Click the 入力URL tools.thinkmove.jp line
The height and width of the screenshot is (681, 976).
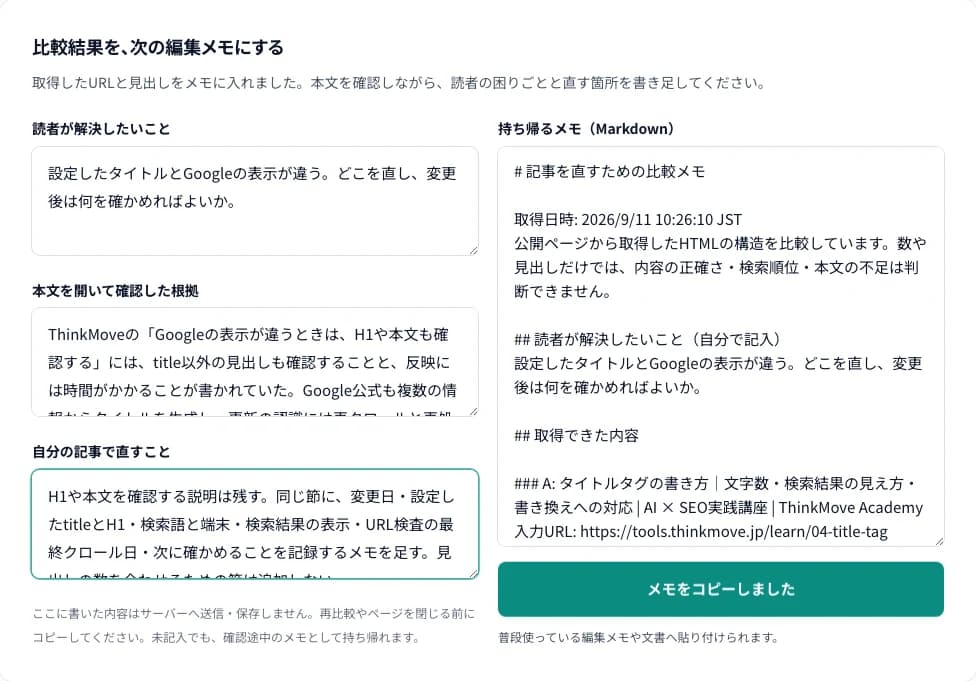click(x=701, y=532)
